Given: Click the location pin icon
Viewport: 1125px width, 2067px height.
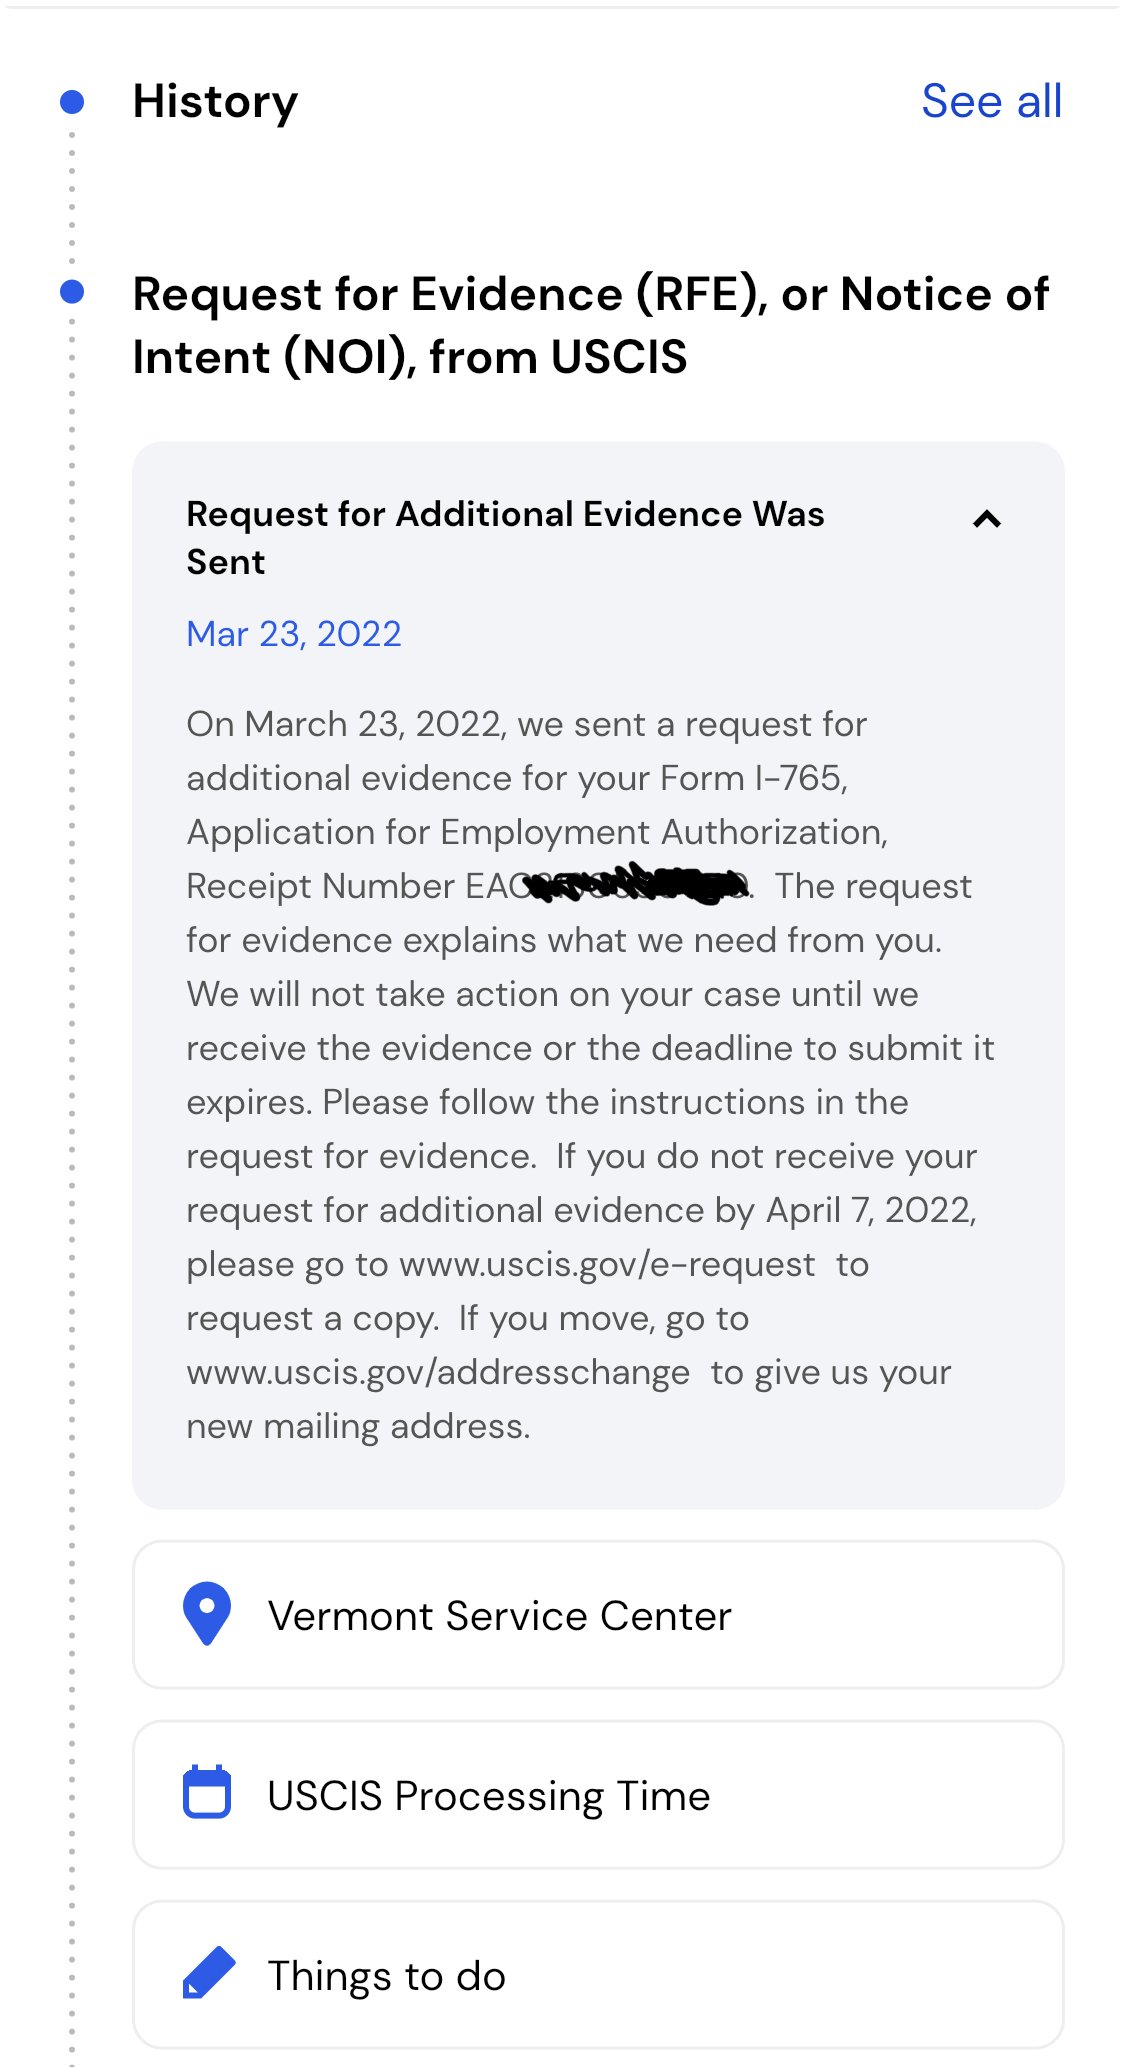Looking at the screenshot, I should [207, 1613].
